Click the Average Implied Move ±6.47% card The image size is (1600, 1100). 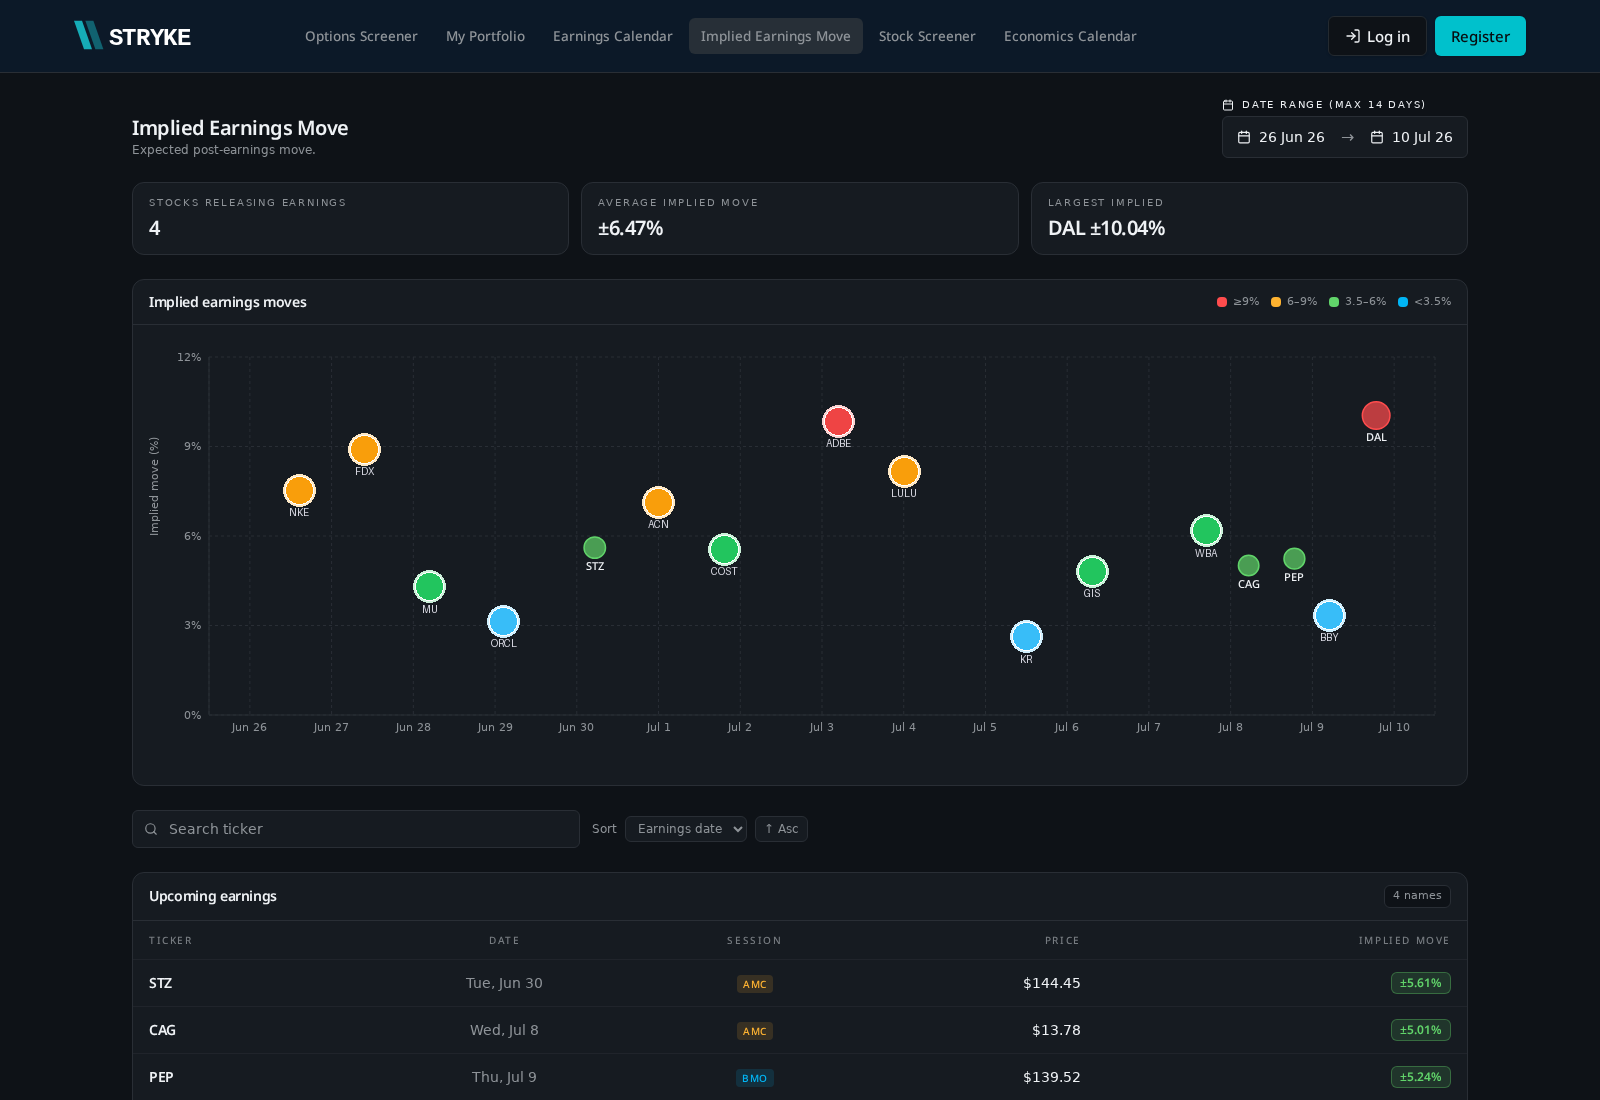click(x=800, y=218)
